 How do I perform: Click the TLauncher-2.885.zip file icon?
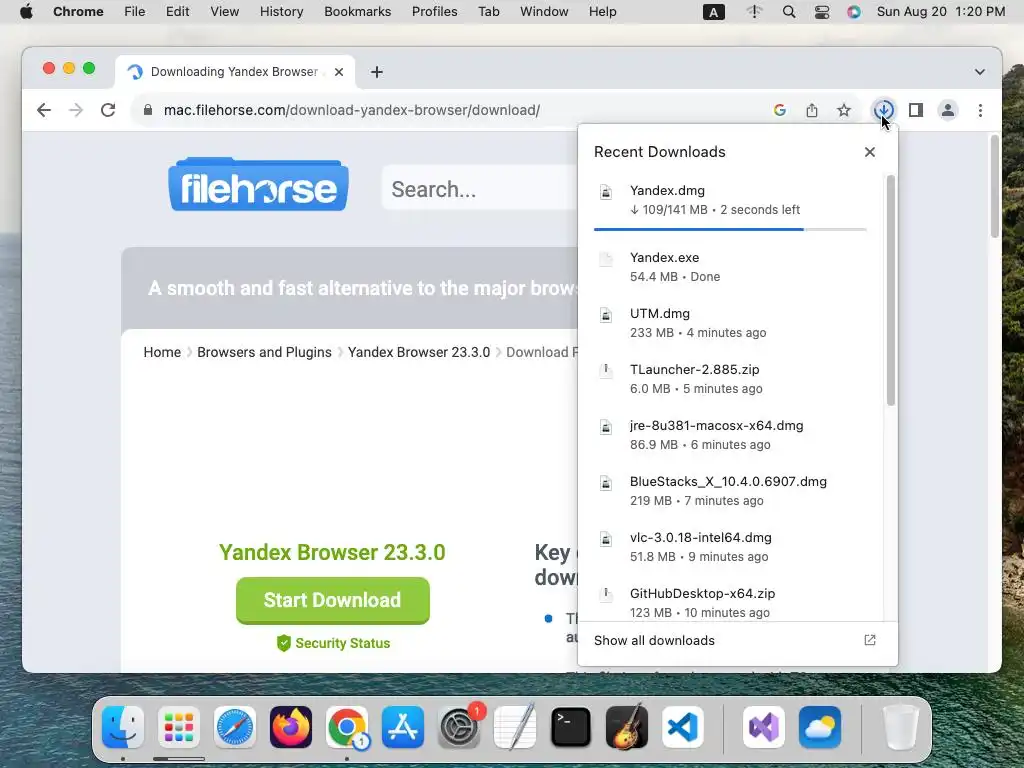coord(606,371)
